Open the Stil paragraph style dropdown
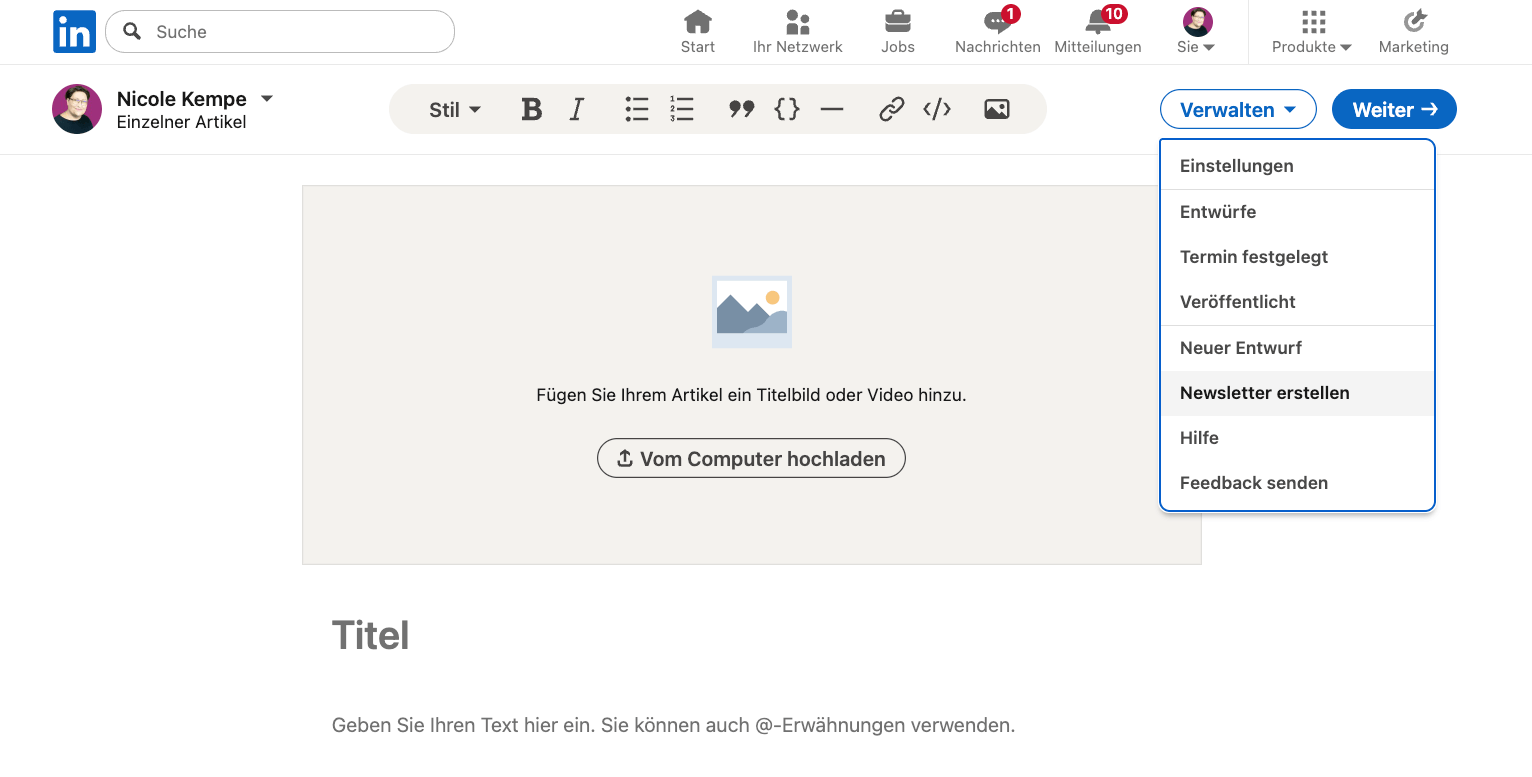The image size is (1532, 777). 453,109
